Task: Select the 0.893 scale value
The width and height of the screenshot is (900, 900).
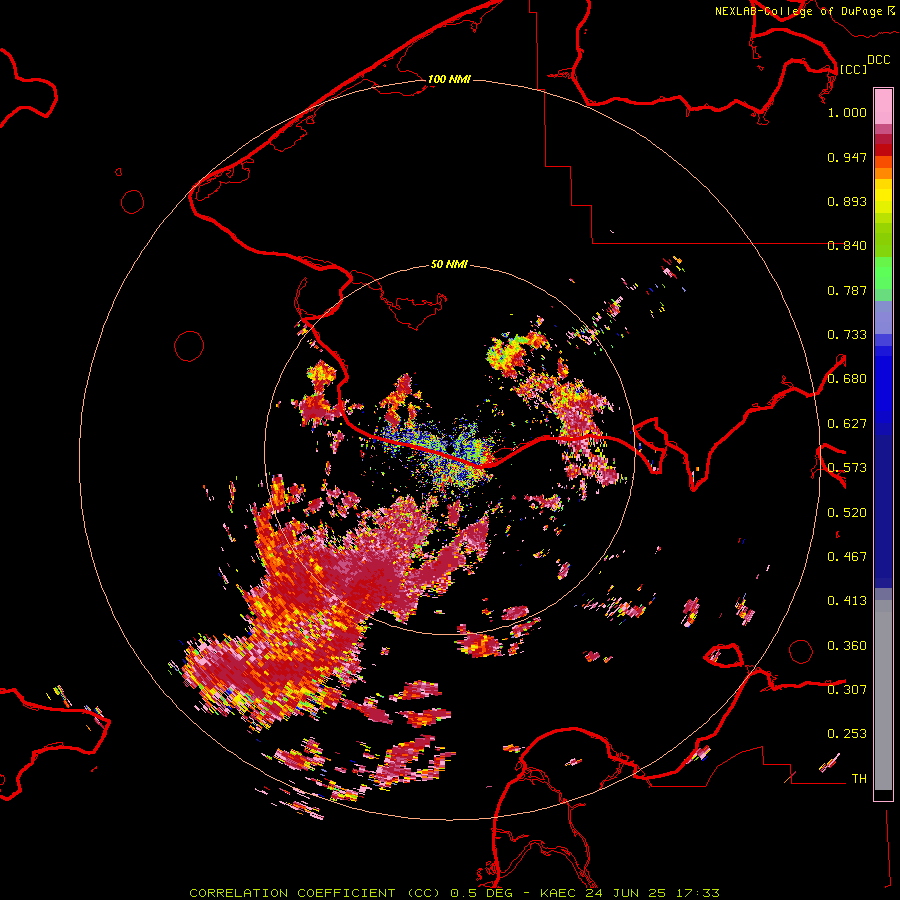Action: [x=847, y=201]
